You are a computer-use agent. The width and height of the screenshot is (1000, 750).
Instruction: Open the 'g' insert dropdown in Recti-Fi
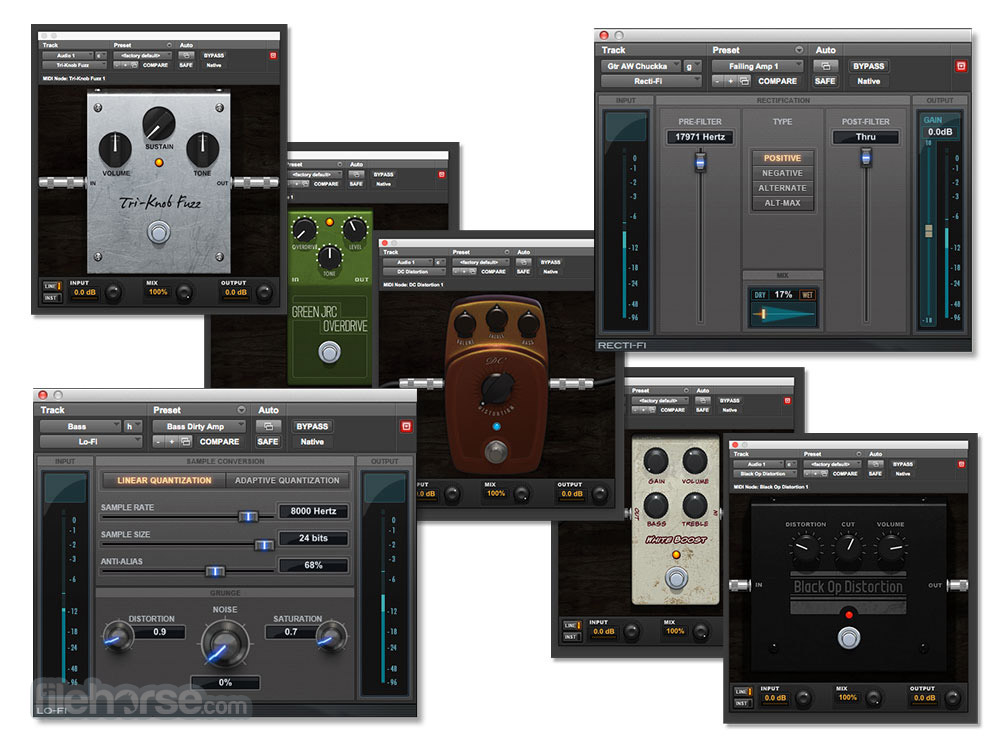pyautogui.click(x=692, y=66)
